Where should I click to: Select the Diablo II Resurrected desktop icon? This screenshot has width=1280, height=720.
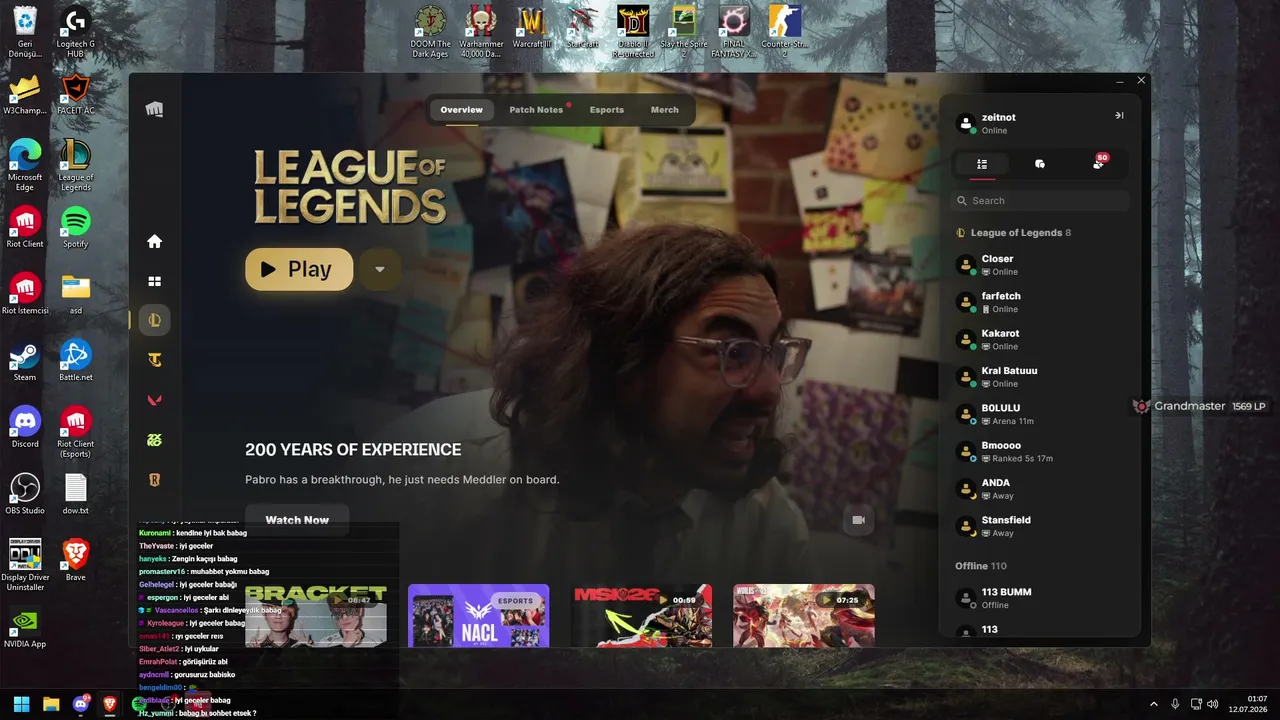click(633, 32)
